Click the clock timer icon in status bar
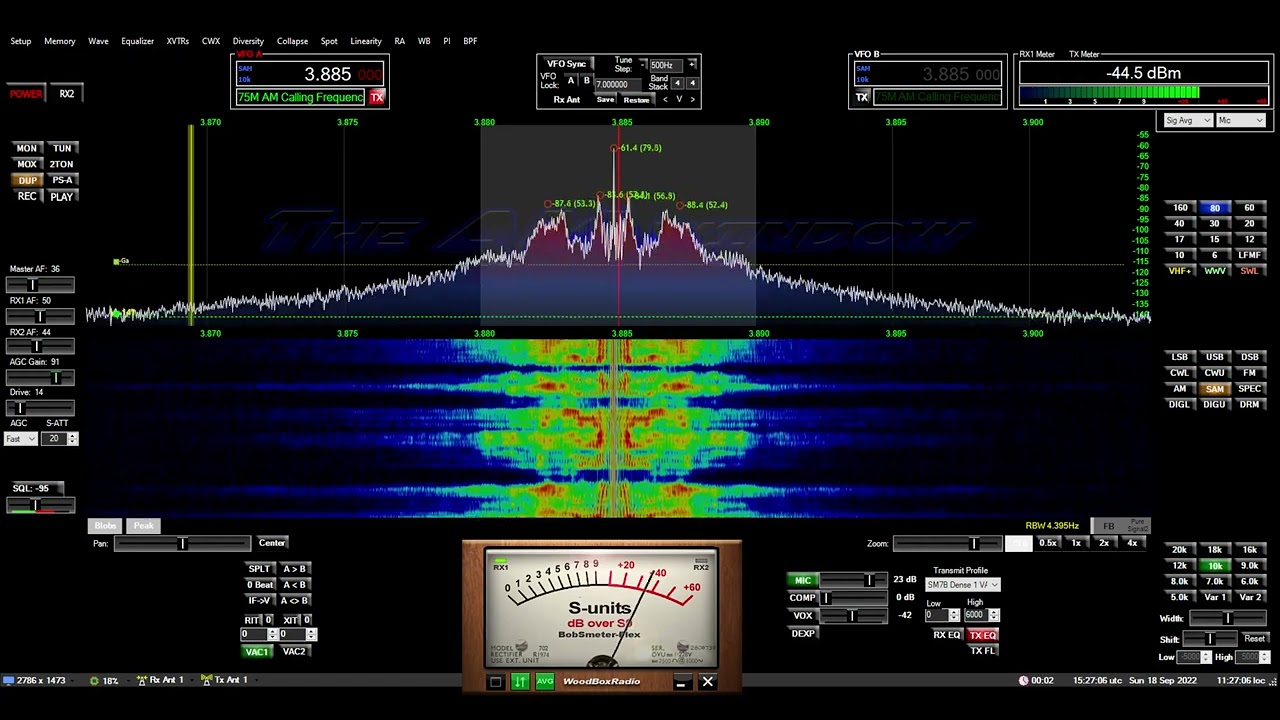The height and width of the screenshot is (720, 1280). [1023, 681]
